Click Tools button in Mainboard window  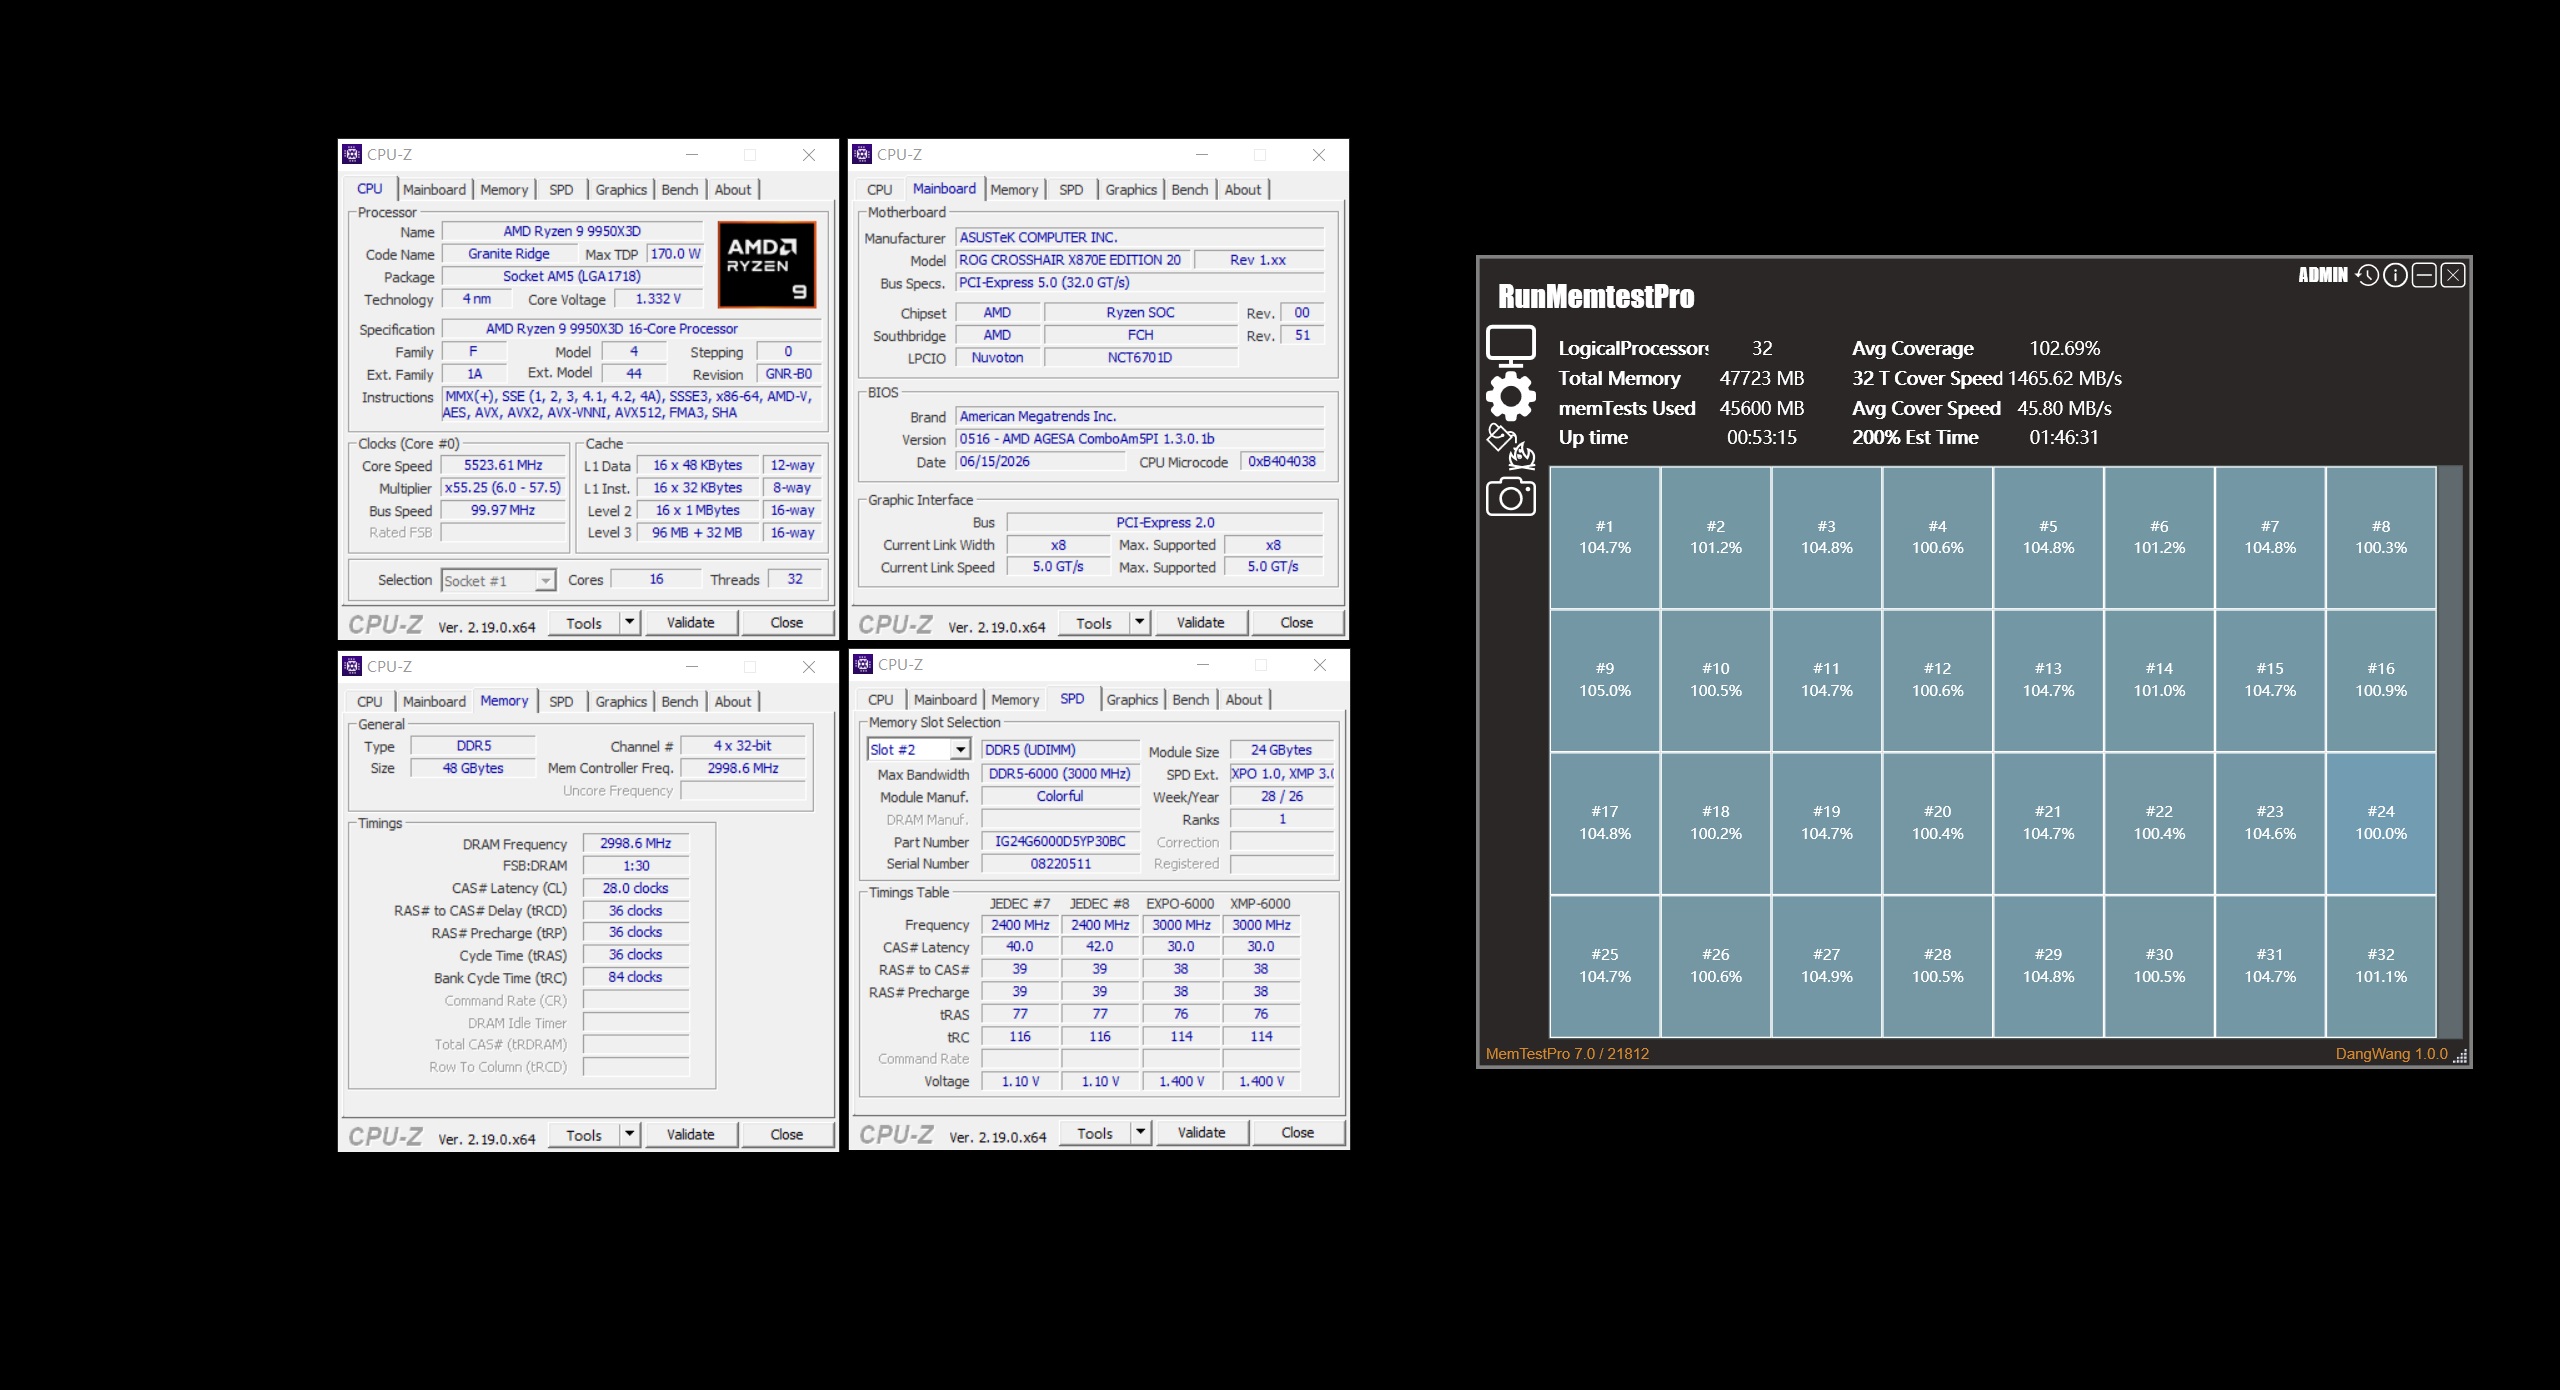click(x=1094, y=622)
